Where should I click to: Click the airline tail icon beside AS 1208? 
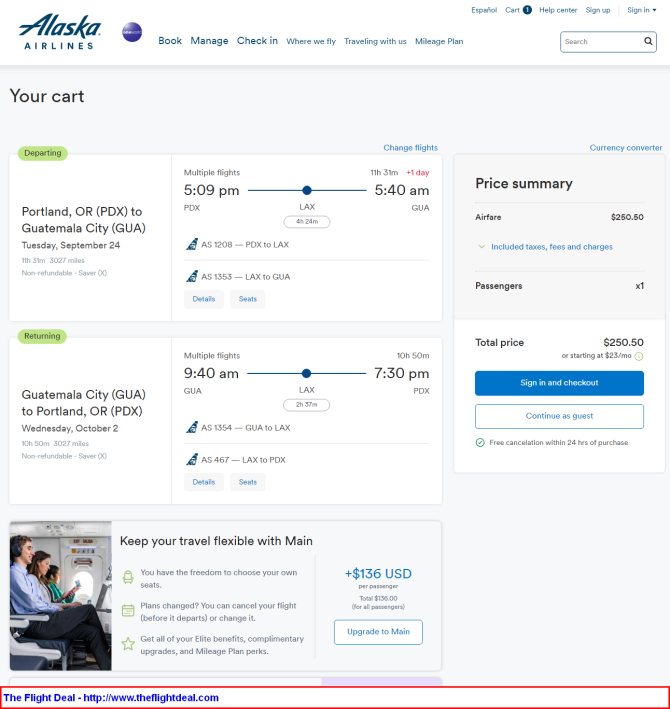coord(192,244)
